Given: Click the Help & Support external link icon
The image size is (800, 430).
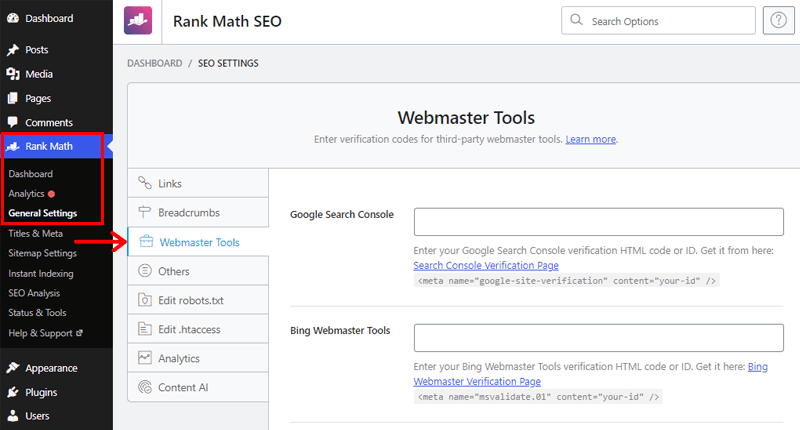Looking at the screenshot, I should [79, 333].
